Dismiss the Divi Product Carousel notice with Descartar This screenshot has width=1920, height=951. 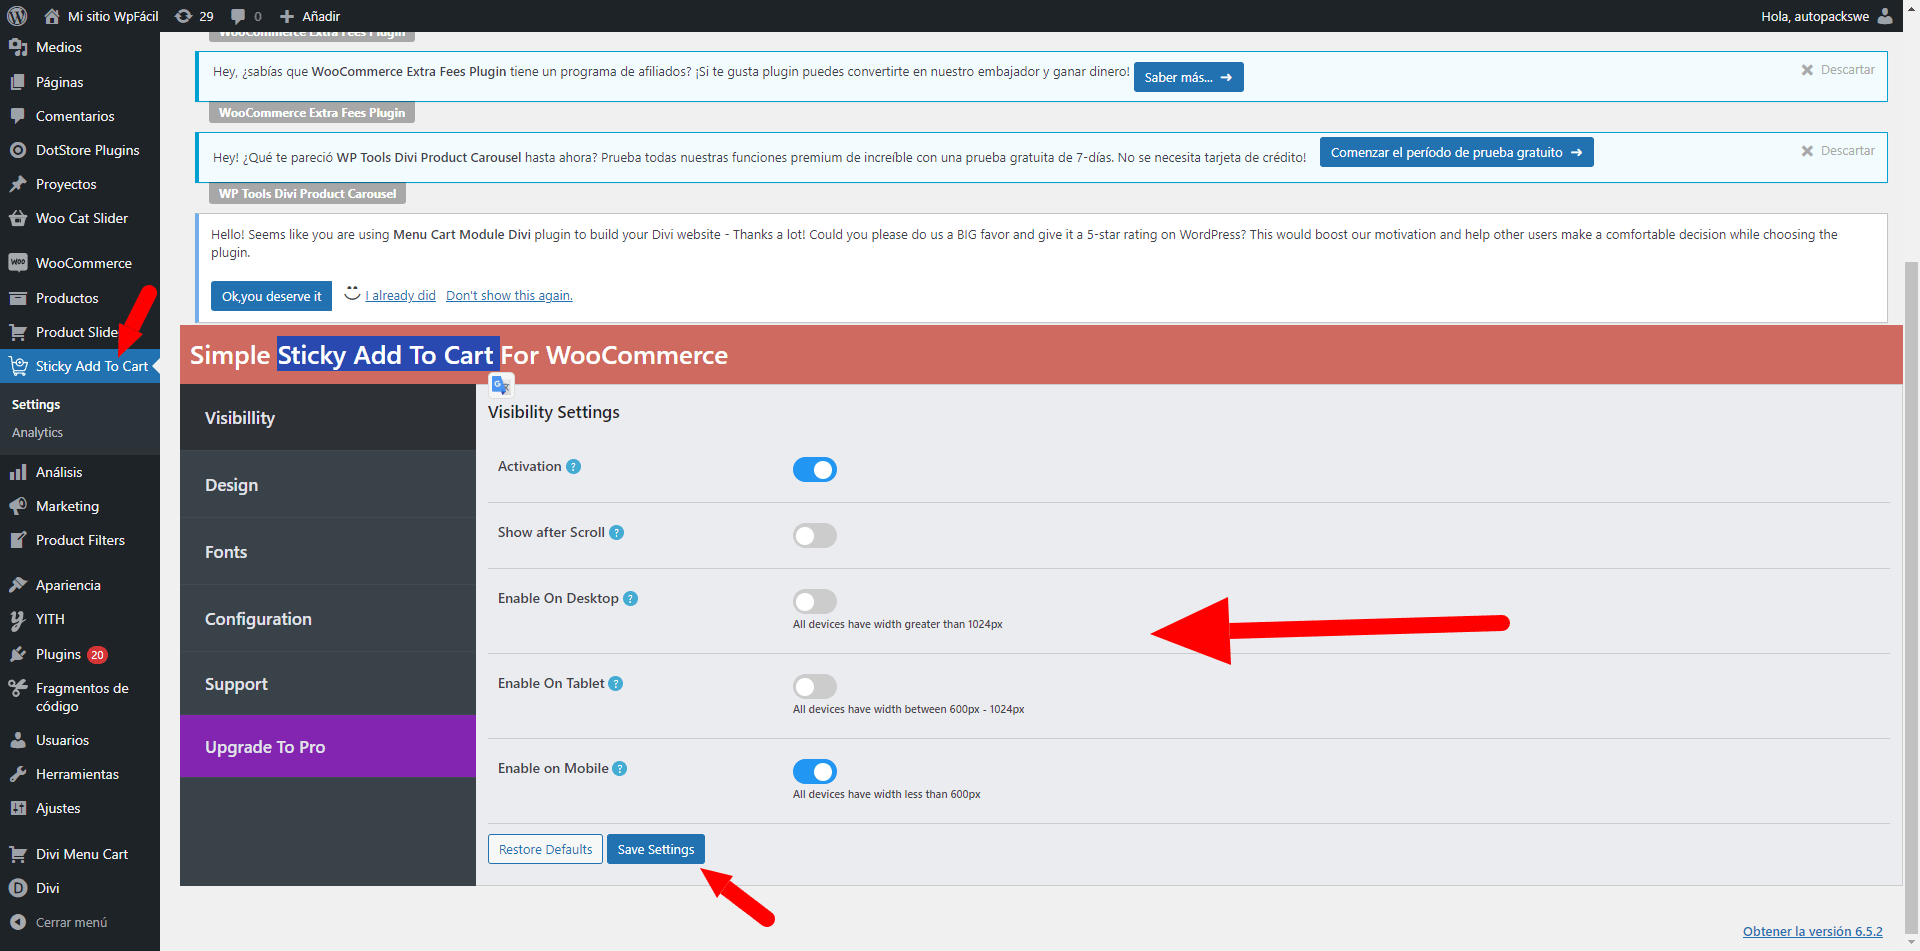coord(1838,151)
